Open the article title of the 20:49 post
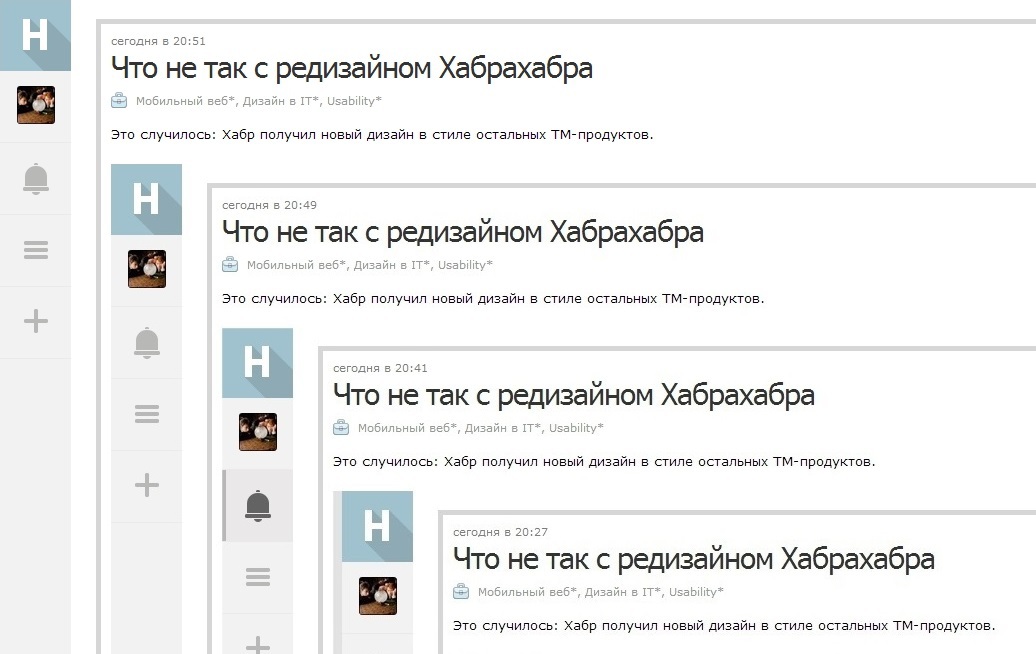 pos(462,233)
